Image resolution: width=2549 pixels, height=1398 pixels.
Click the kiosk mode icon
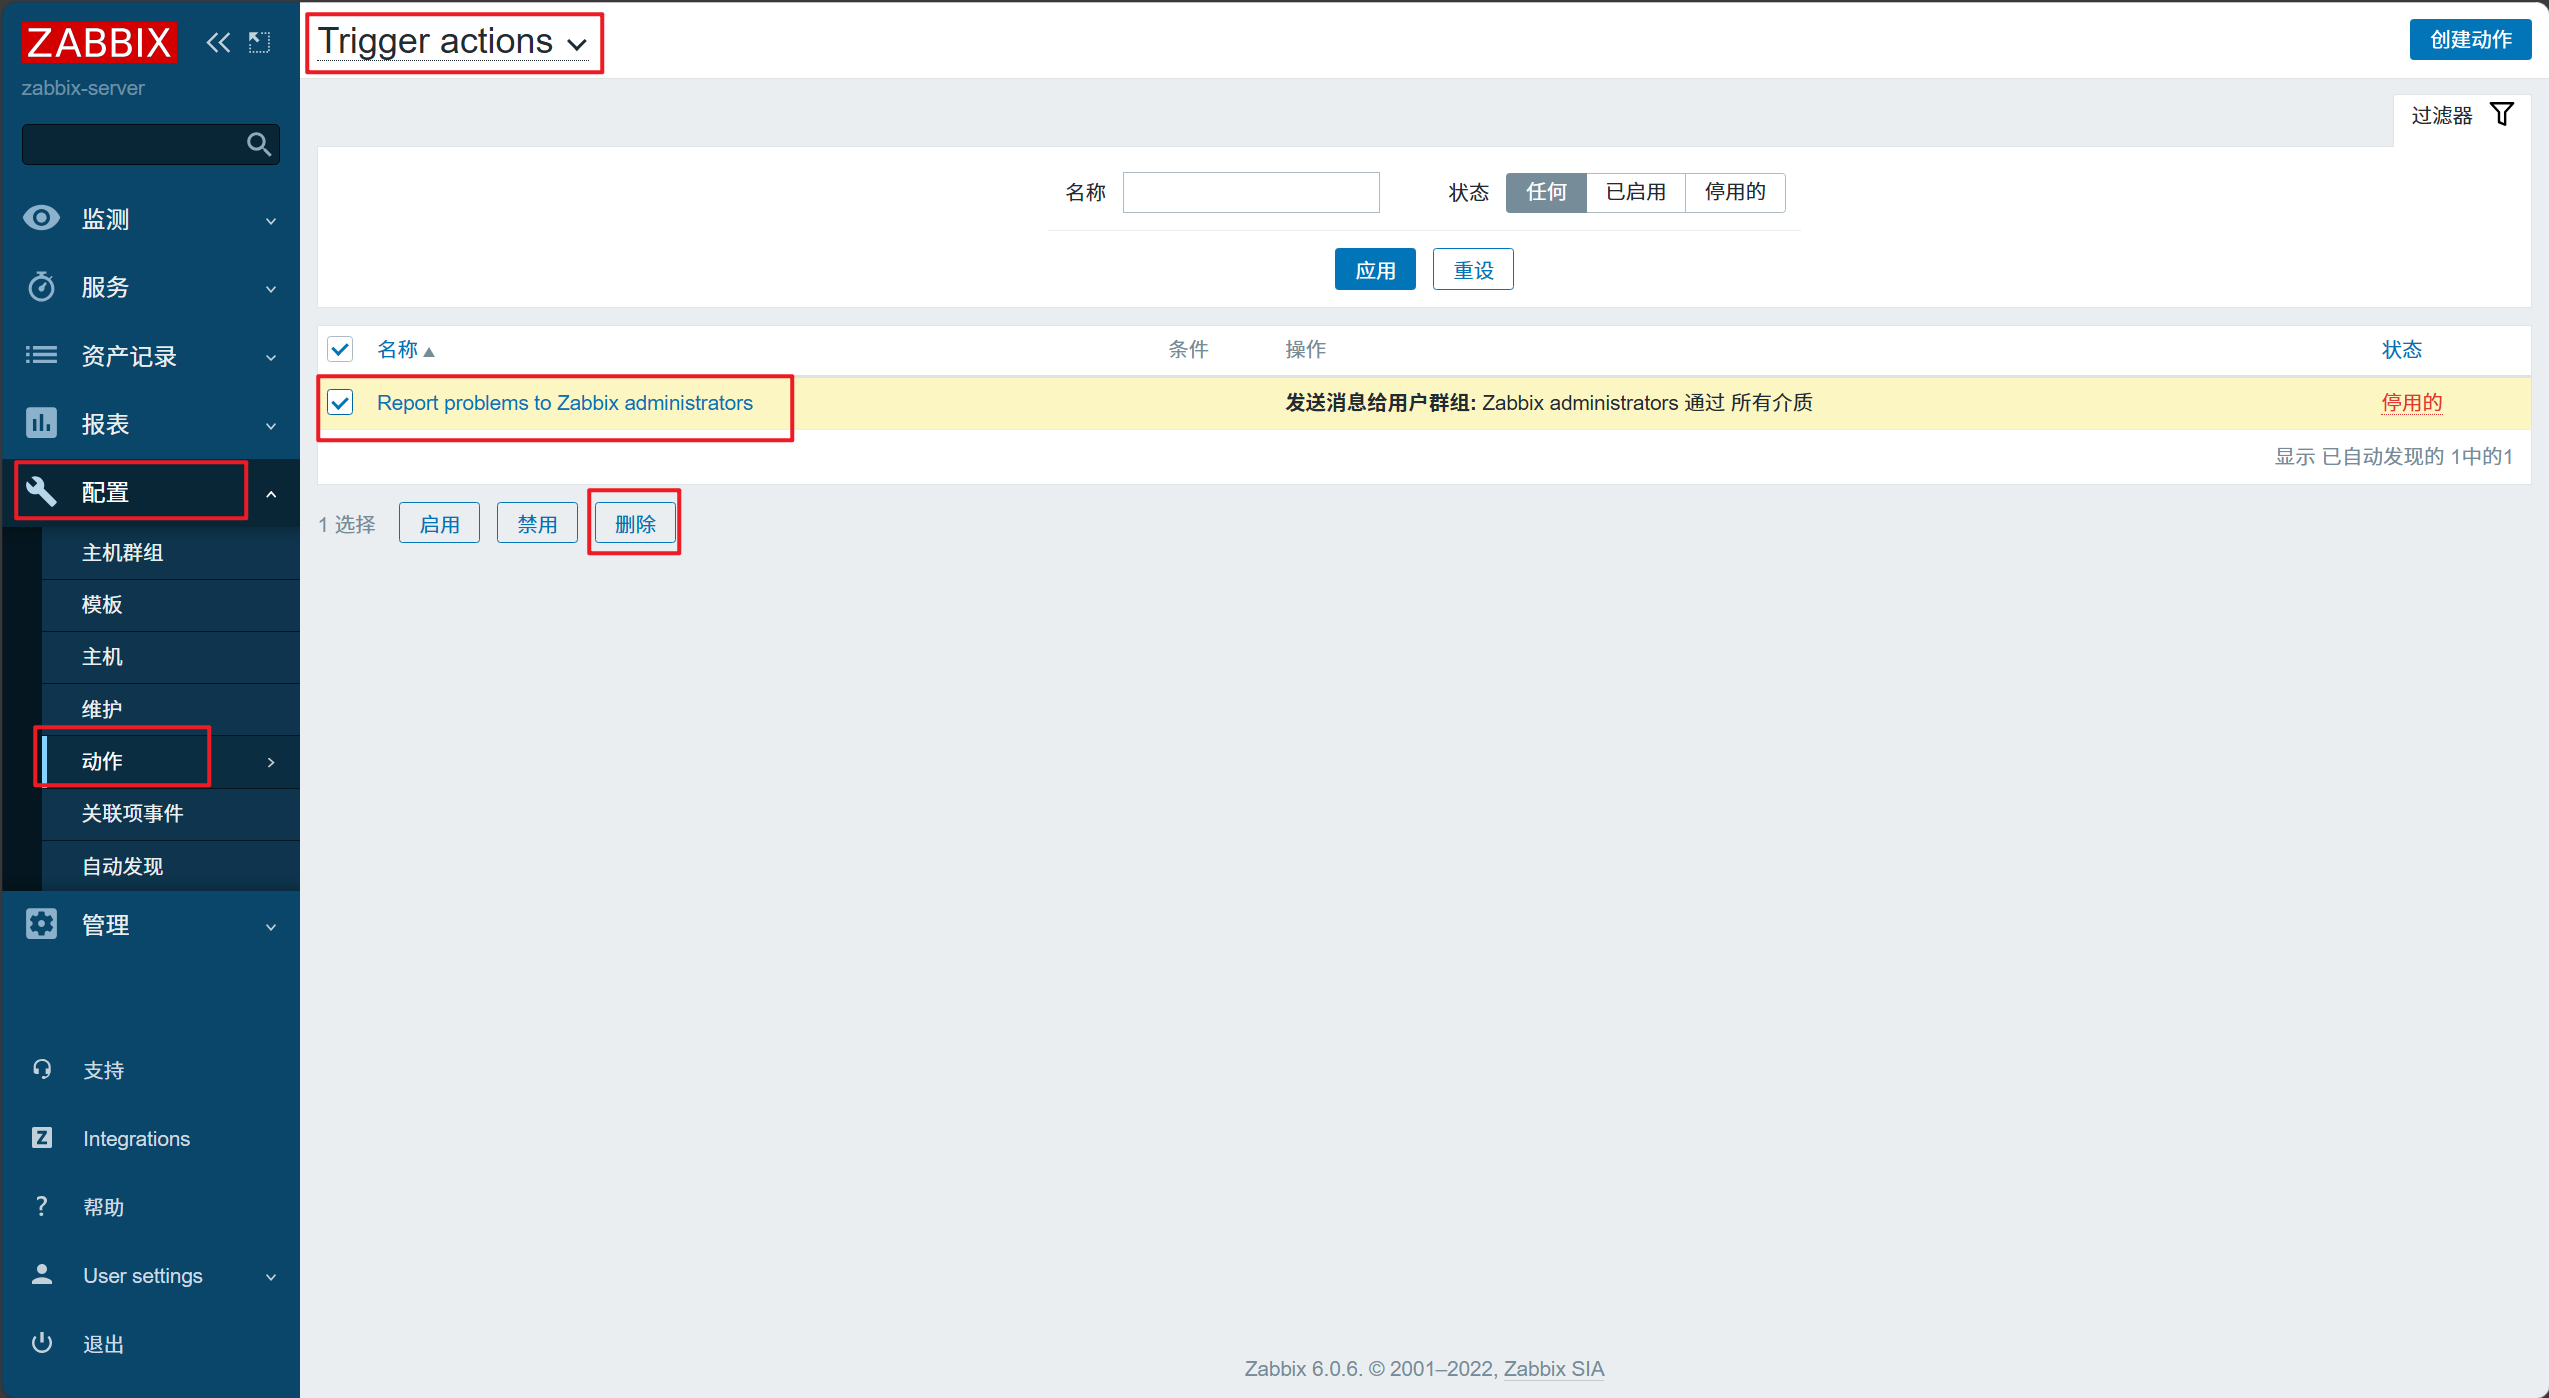[260, 42]
